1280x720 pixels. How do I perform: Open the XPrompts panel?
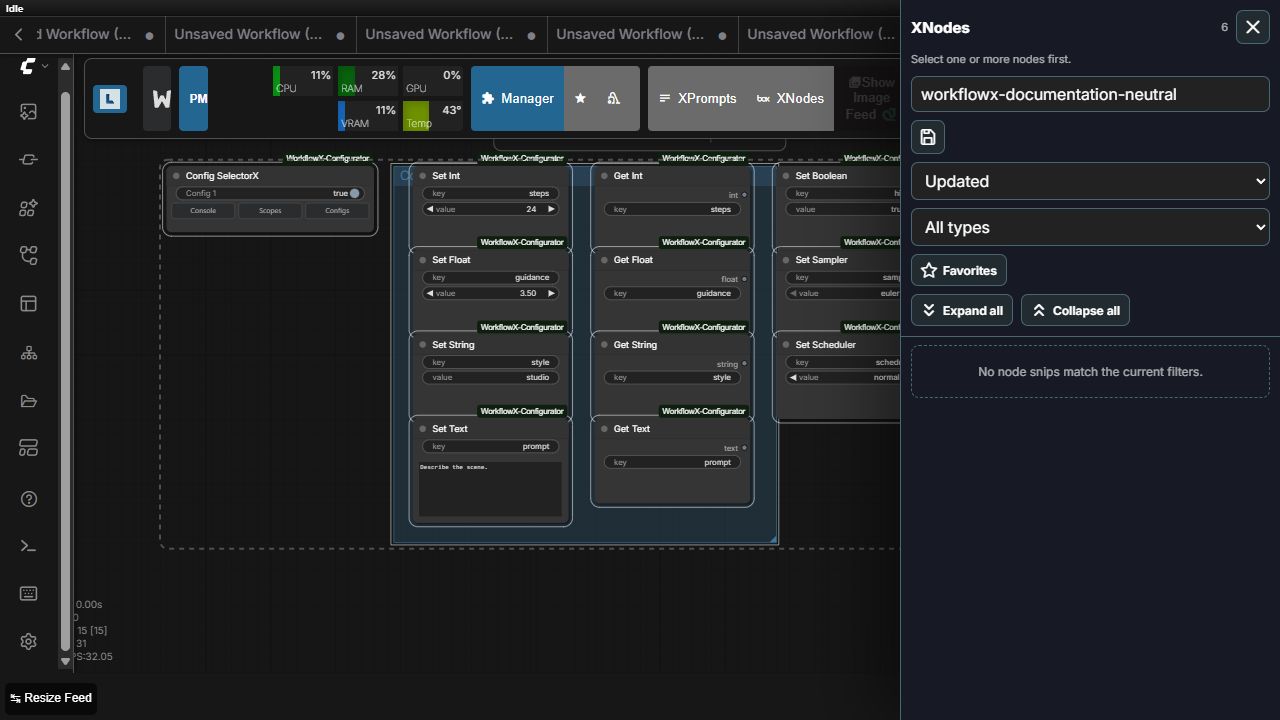(x=698, y=98)
